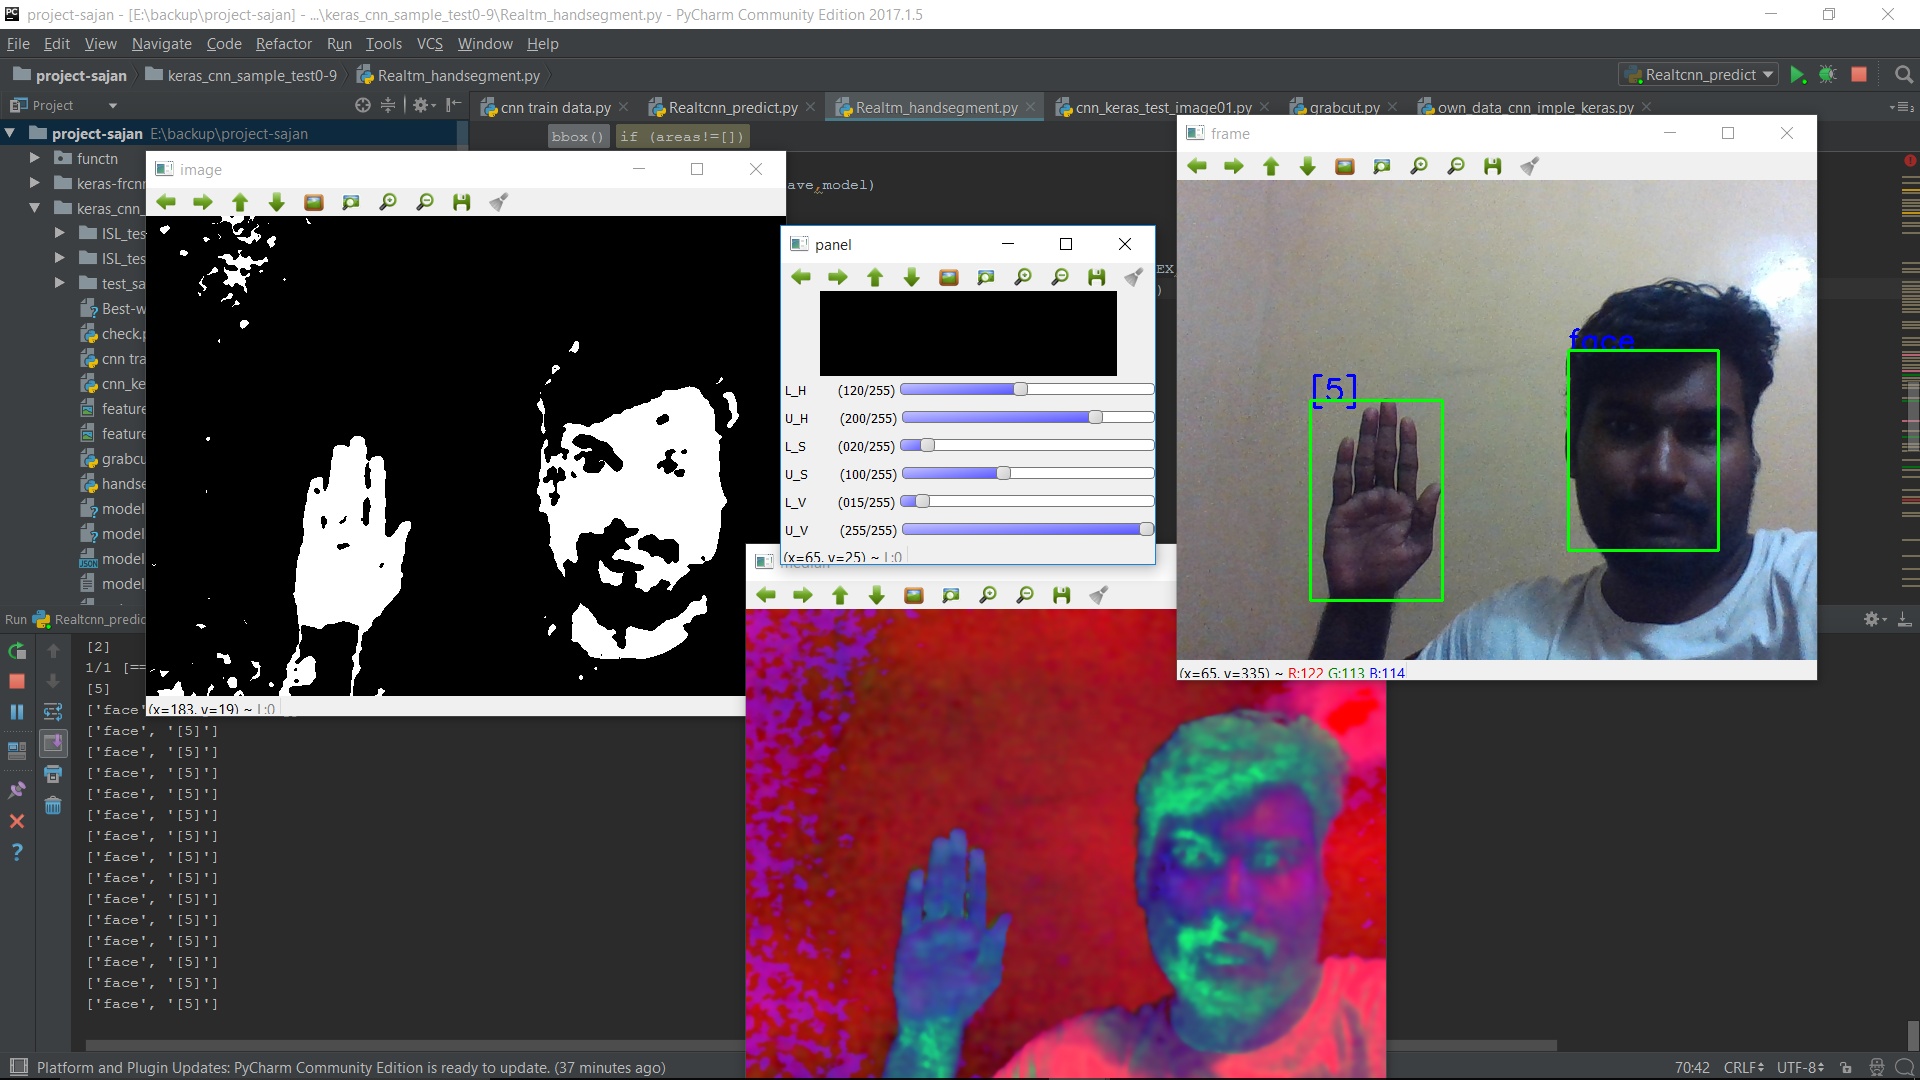This screenshot has height=1080, width=1920.
Task: Adjust the L_H slider in panel window
Action: pos(1020,390)
